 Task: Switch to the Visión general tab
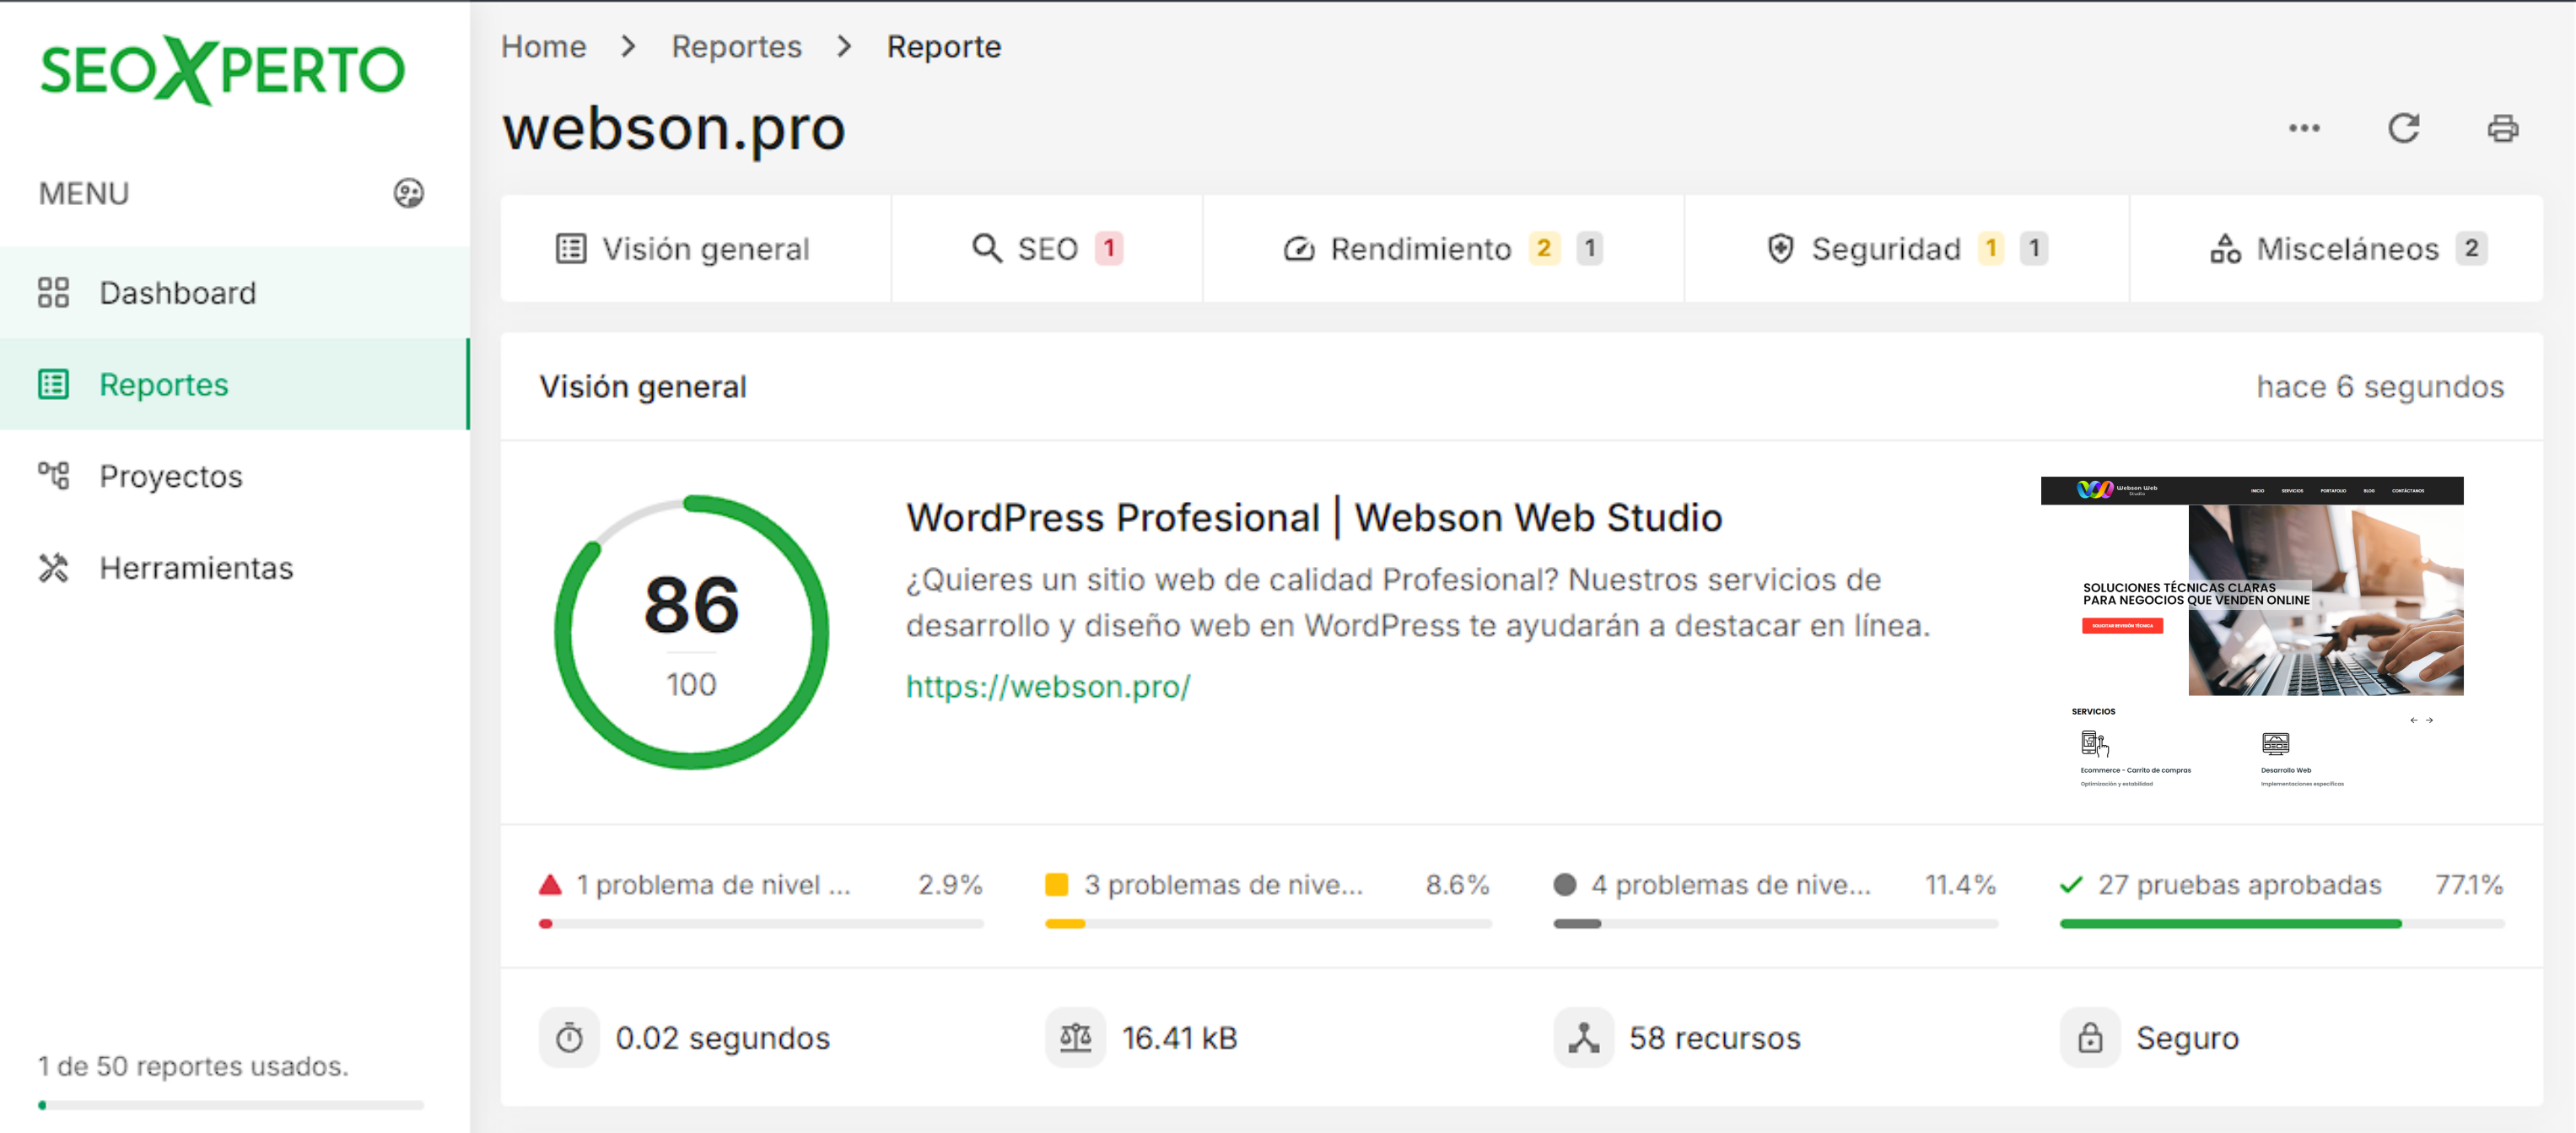(696, 248)
